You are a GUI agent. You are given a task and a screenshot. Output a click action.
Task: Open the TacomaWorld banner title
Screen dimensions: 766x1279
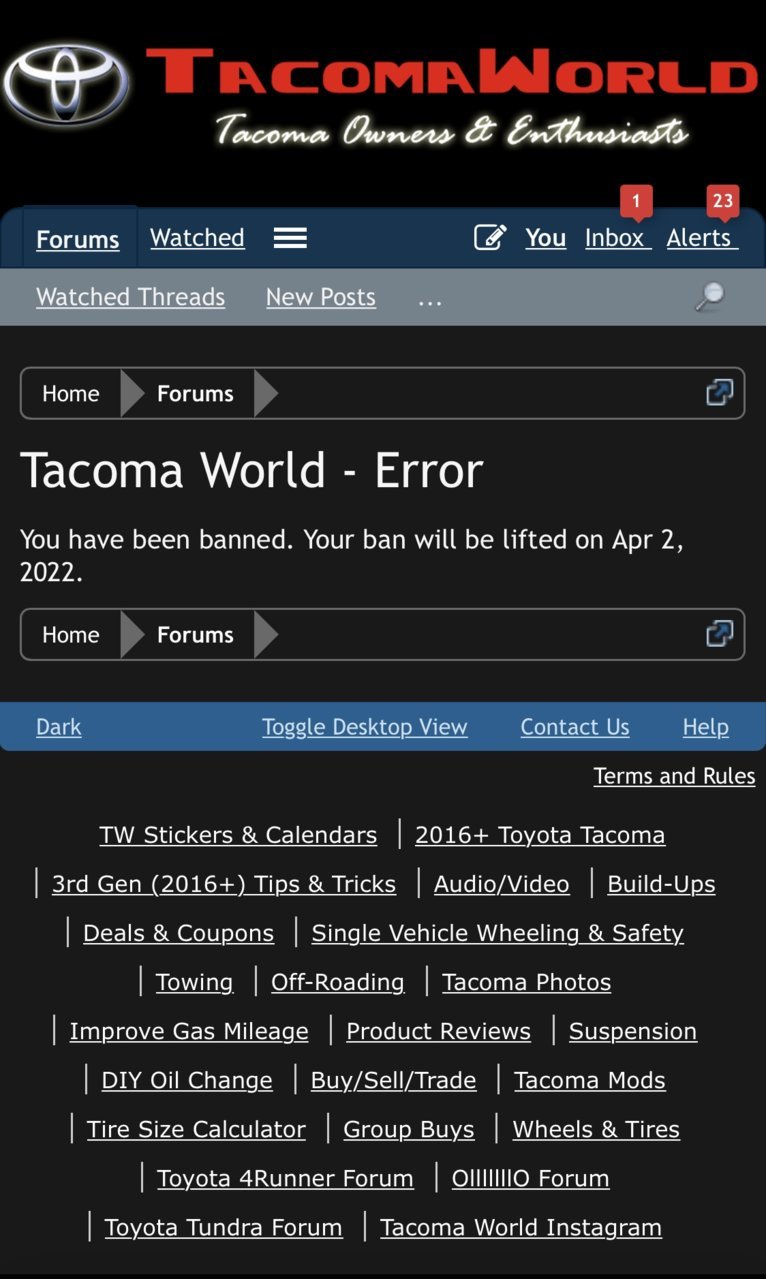[452, 74]
